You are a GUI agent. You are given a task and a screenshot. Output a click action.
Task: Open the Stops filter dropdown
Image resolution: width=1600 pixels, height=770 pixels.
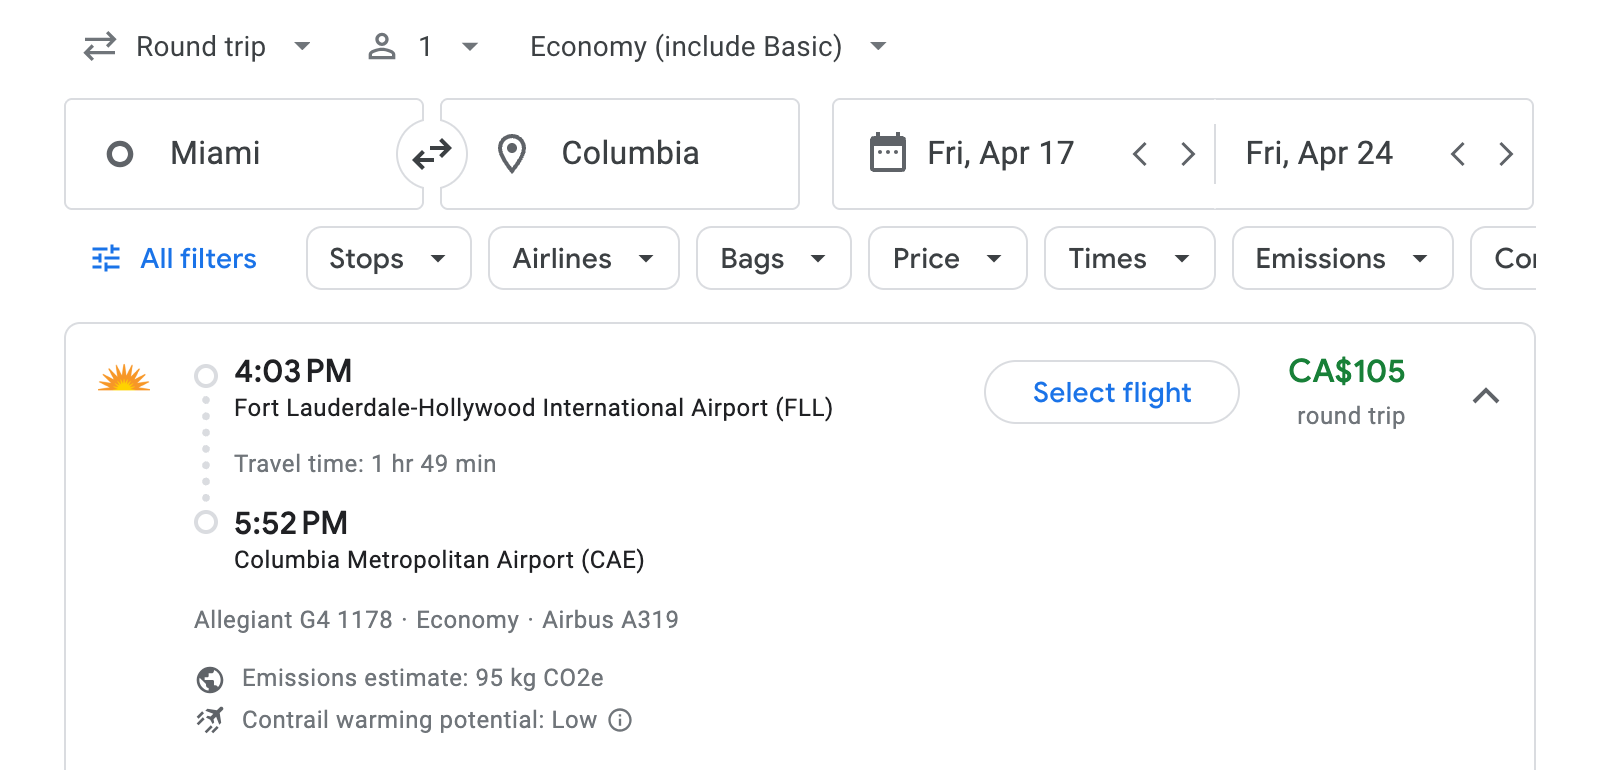click(388, 258)
